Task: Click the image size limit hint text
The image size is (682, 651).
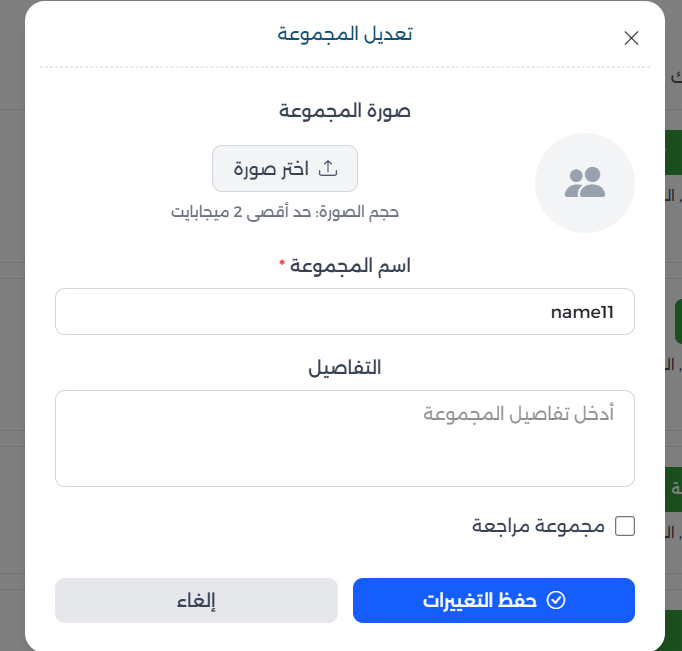Action: (285, 212)
